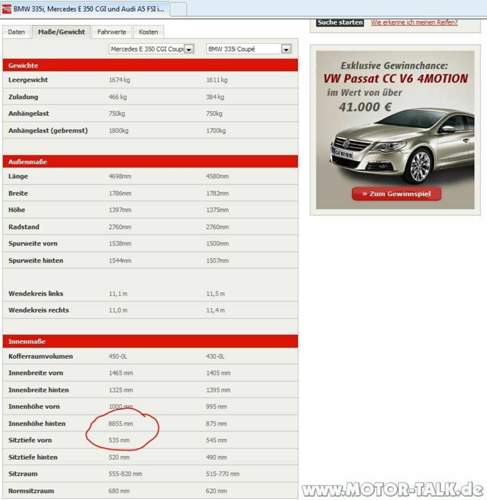
Task: Click the BMW Zuladung value 384 kg
Action: 215,97
